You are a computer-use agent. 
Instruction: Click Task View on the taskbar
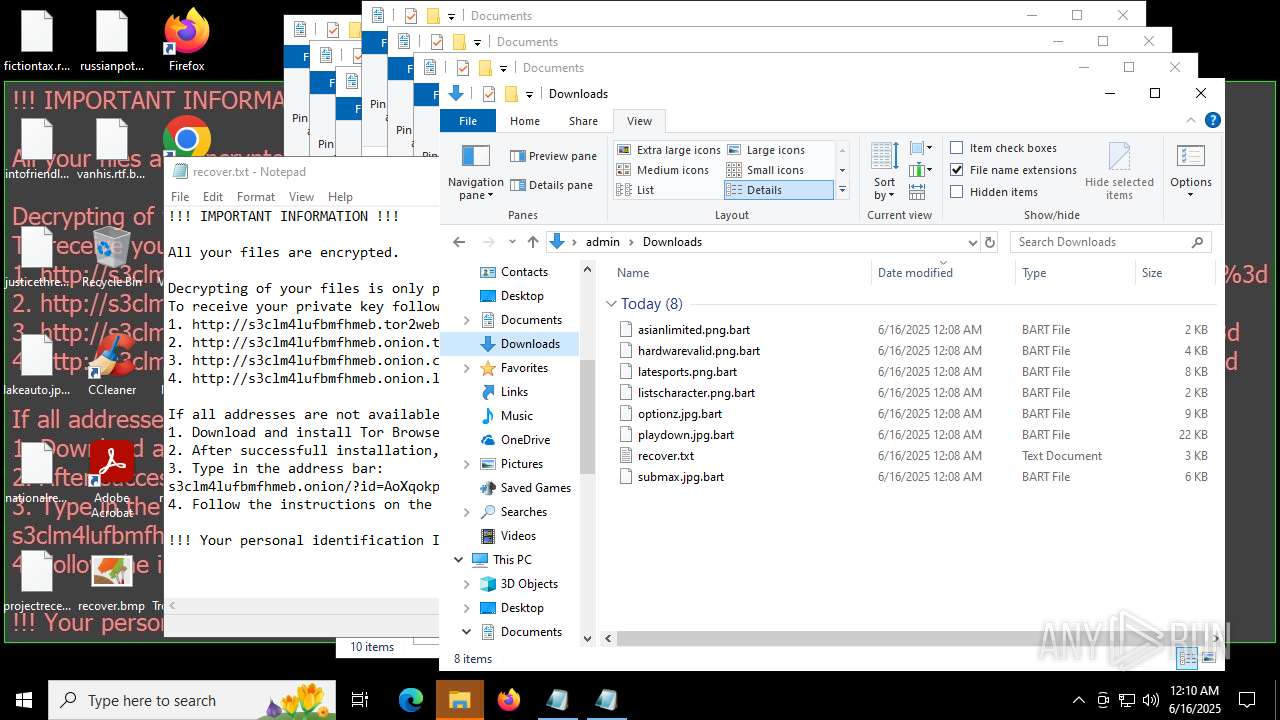pyautogui.click(x=360, y=700)
